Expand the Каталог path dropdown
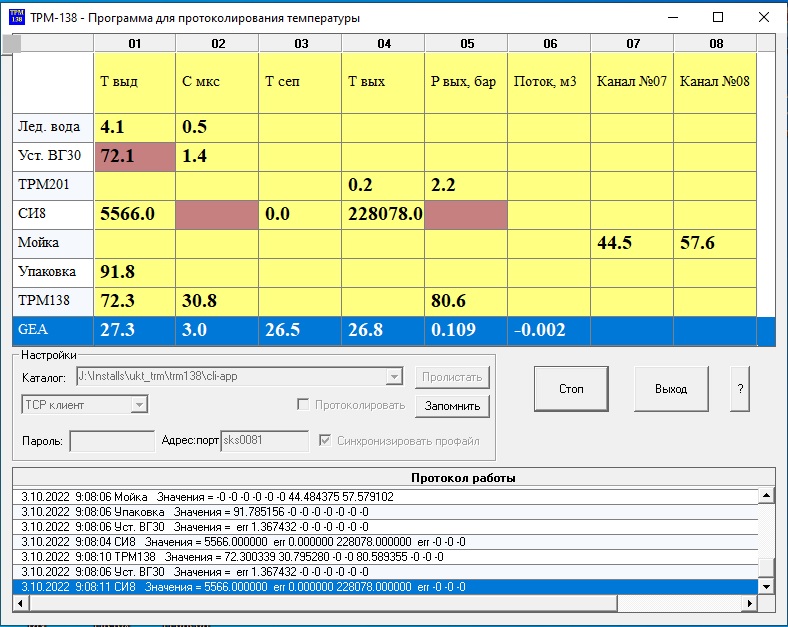The height and width of the screenshot is (627, 788). (x=394, y=377)
